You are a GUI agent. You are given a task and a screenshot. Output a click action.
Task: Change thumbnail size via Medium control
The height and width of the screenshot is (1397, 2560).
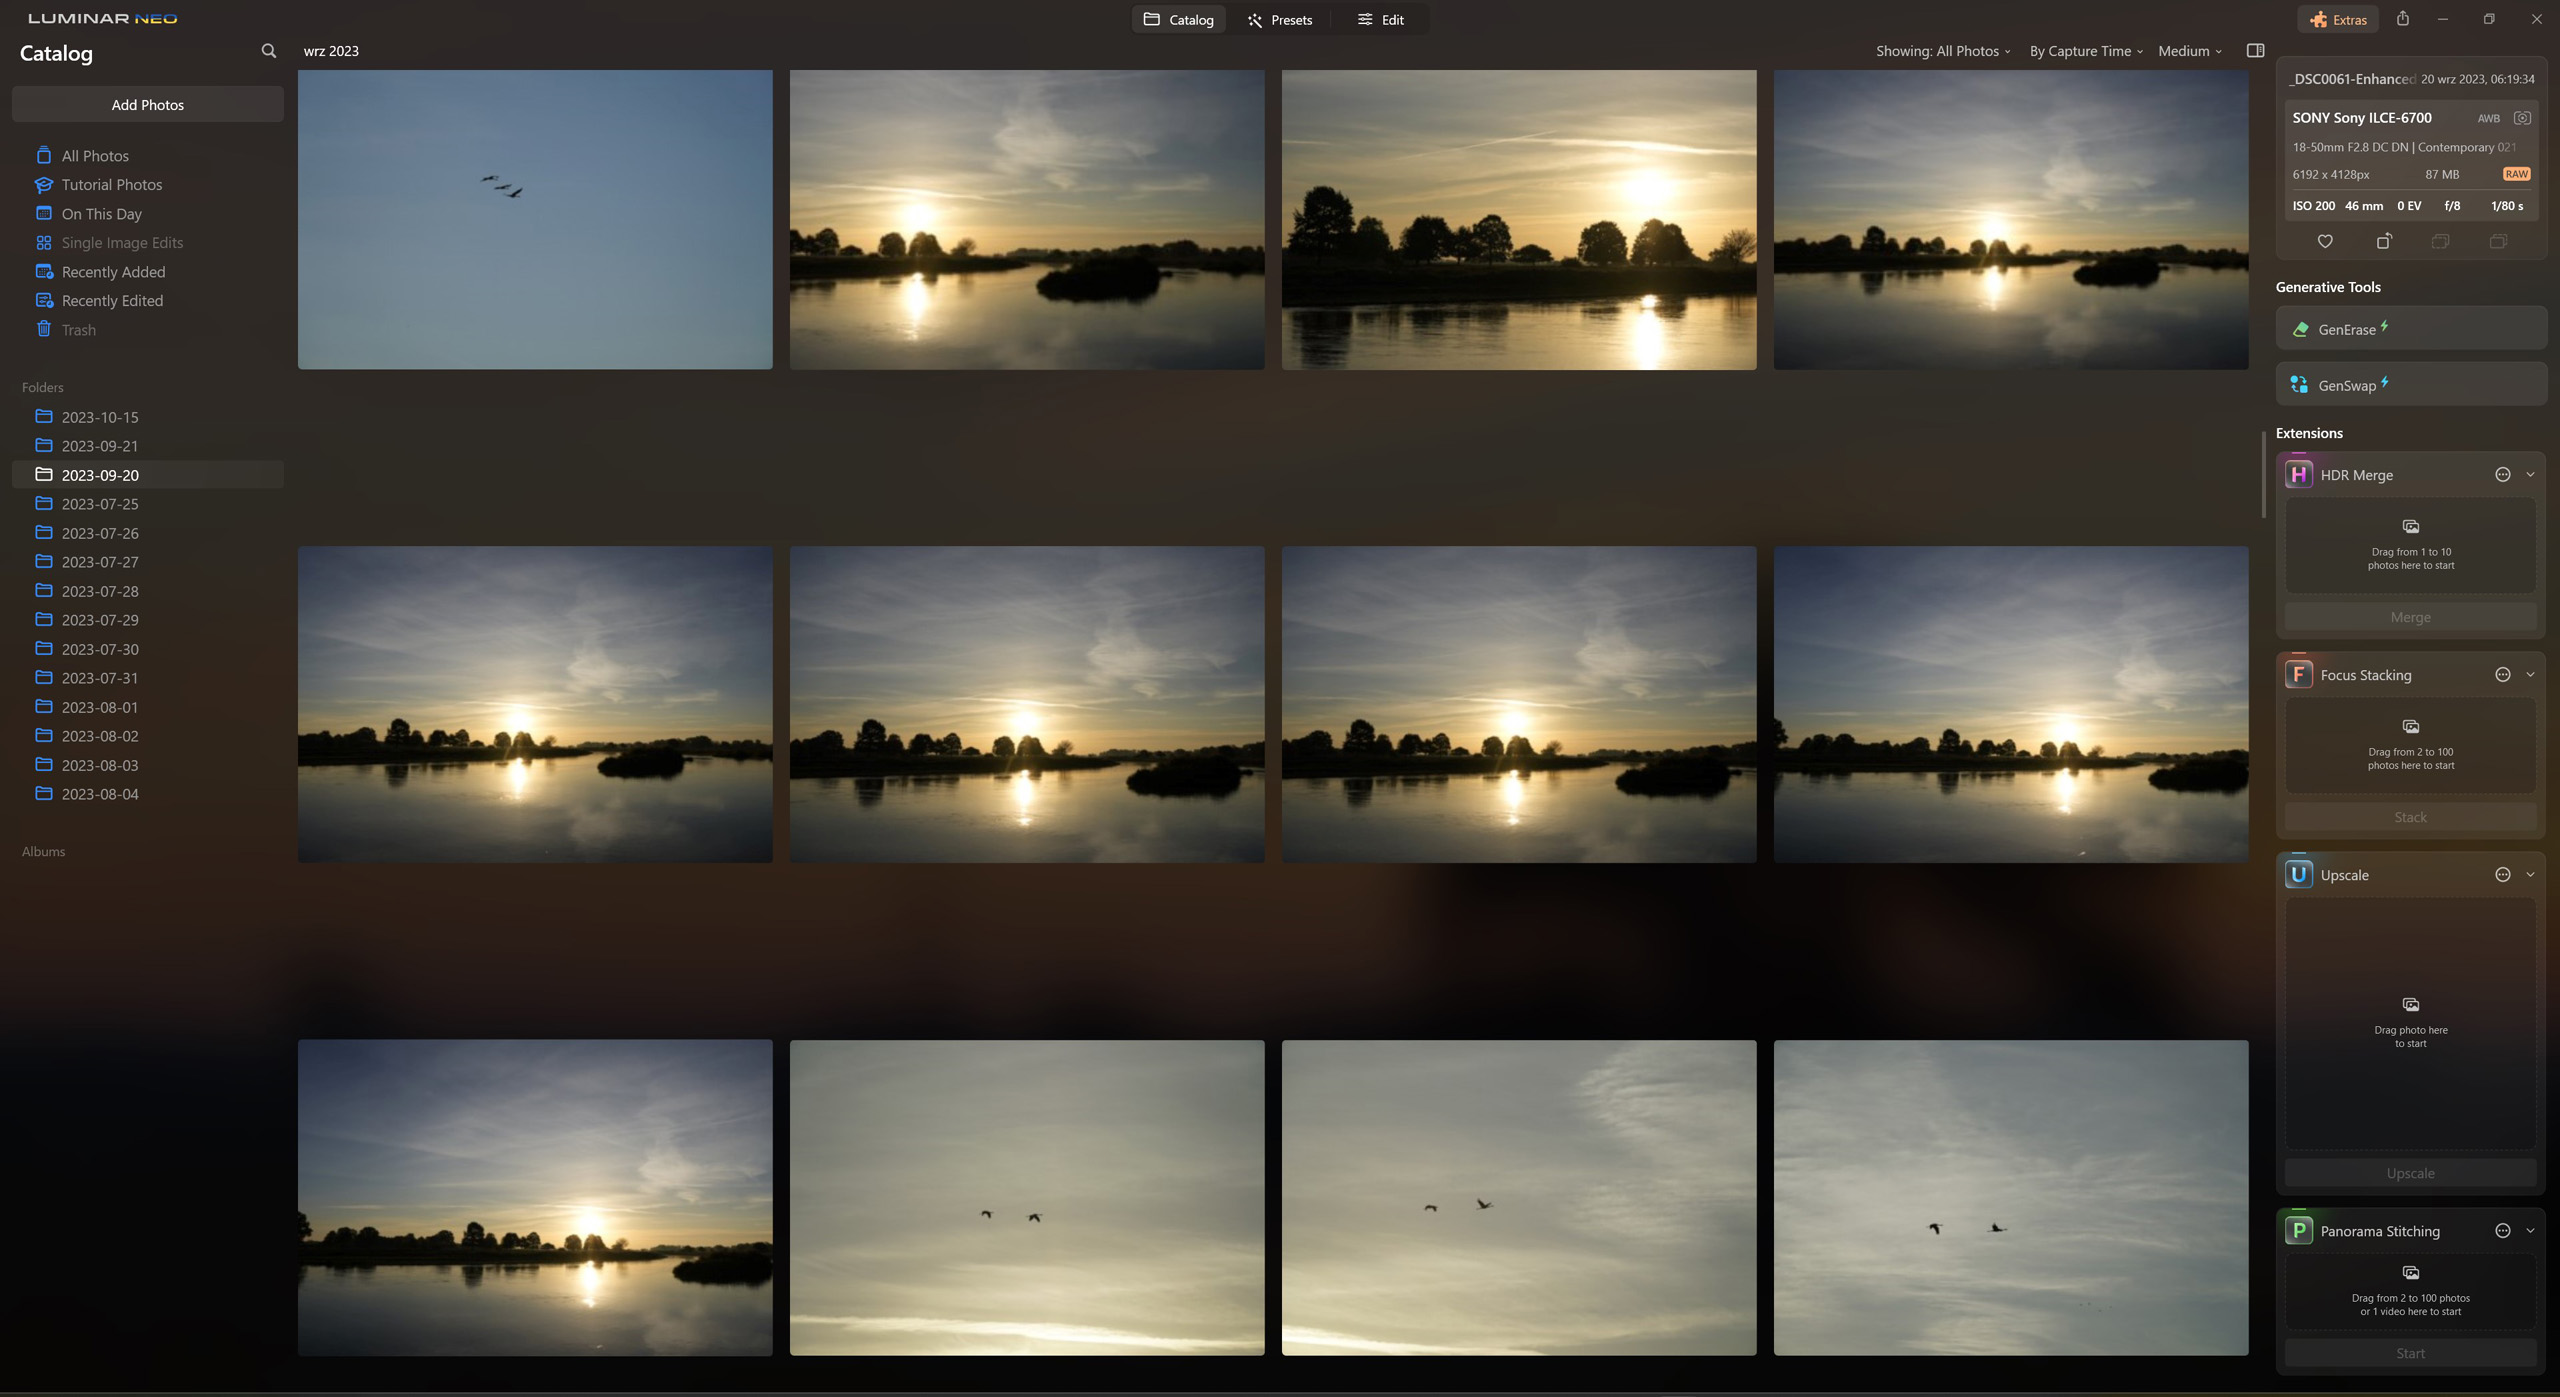pyautogui.click(x=2188, y=50)
